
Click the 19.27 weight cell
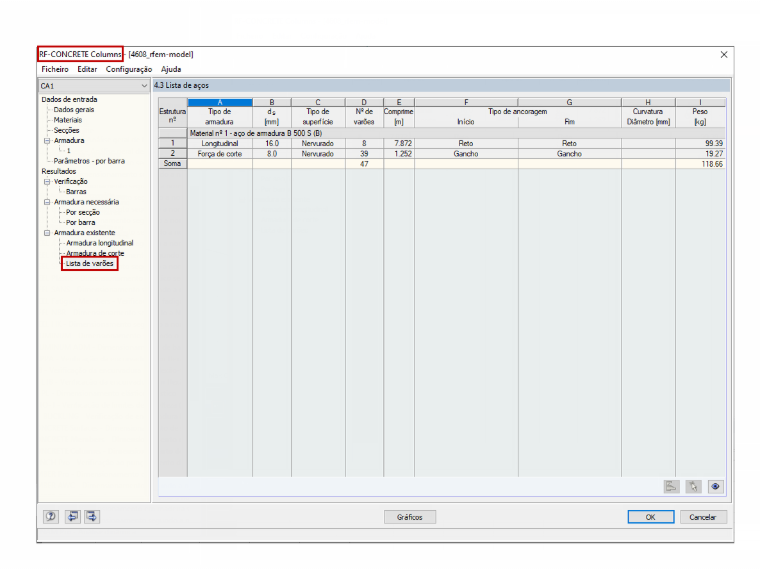pos(700,154)
